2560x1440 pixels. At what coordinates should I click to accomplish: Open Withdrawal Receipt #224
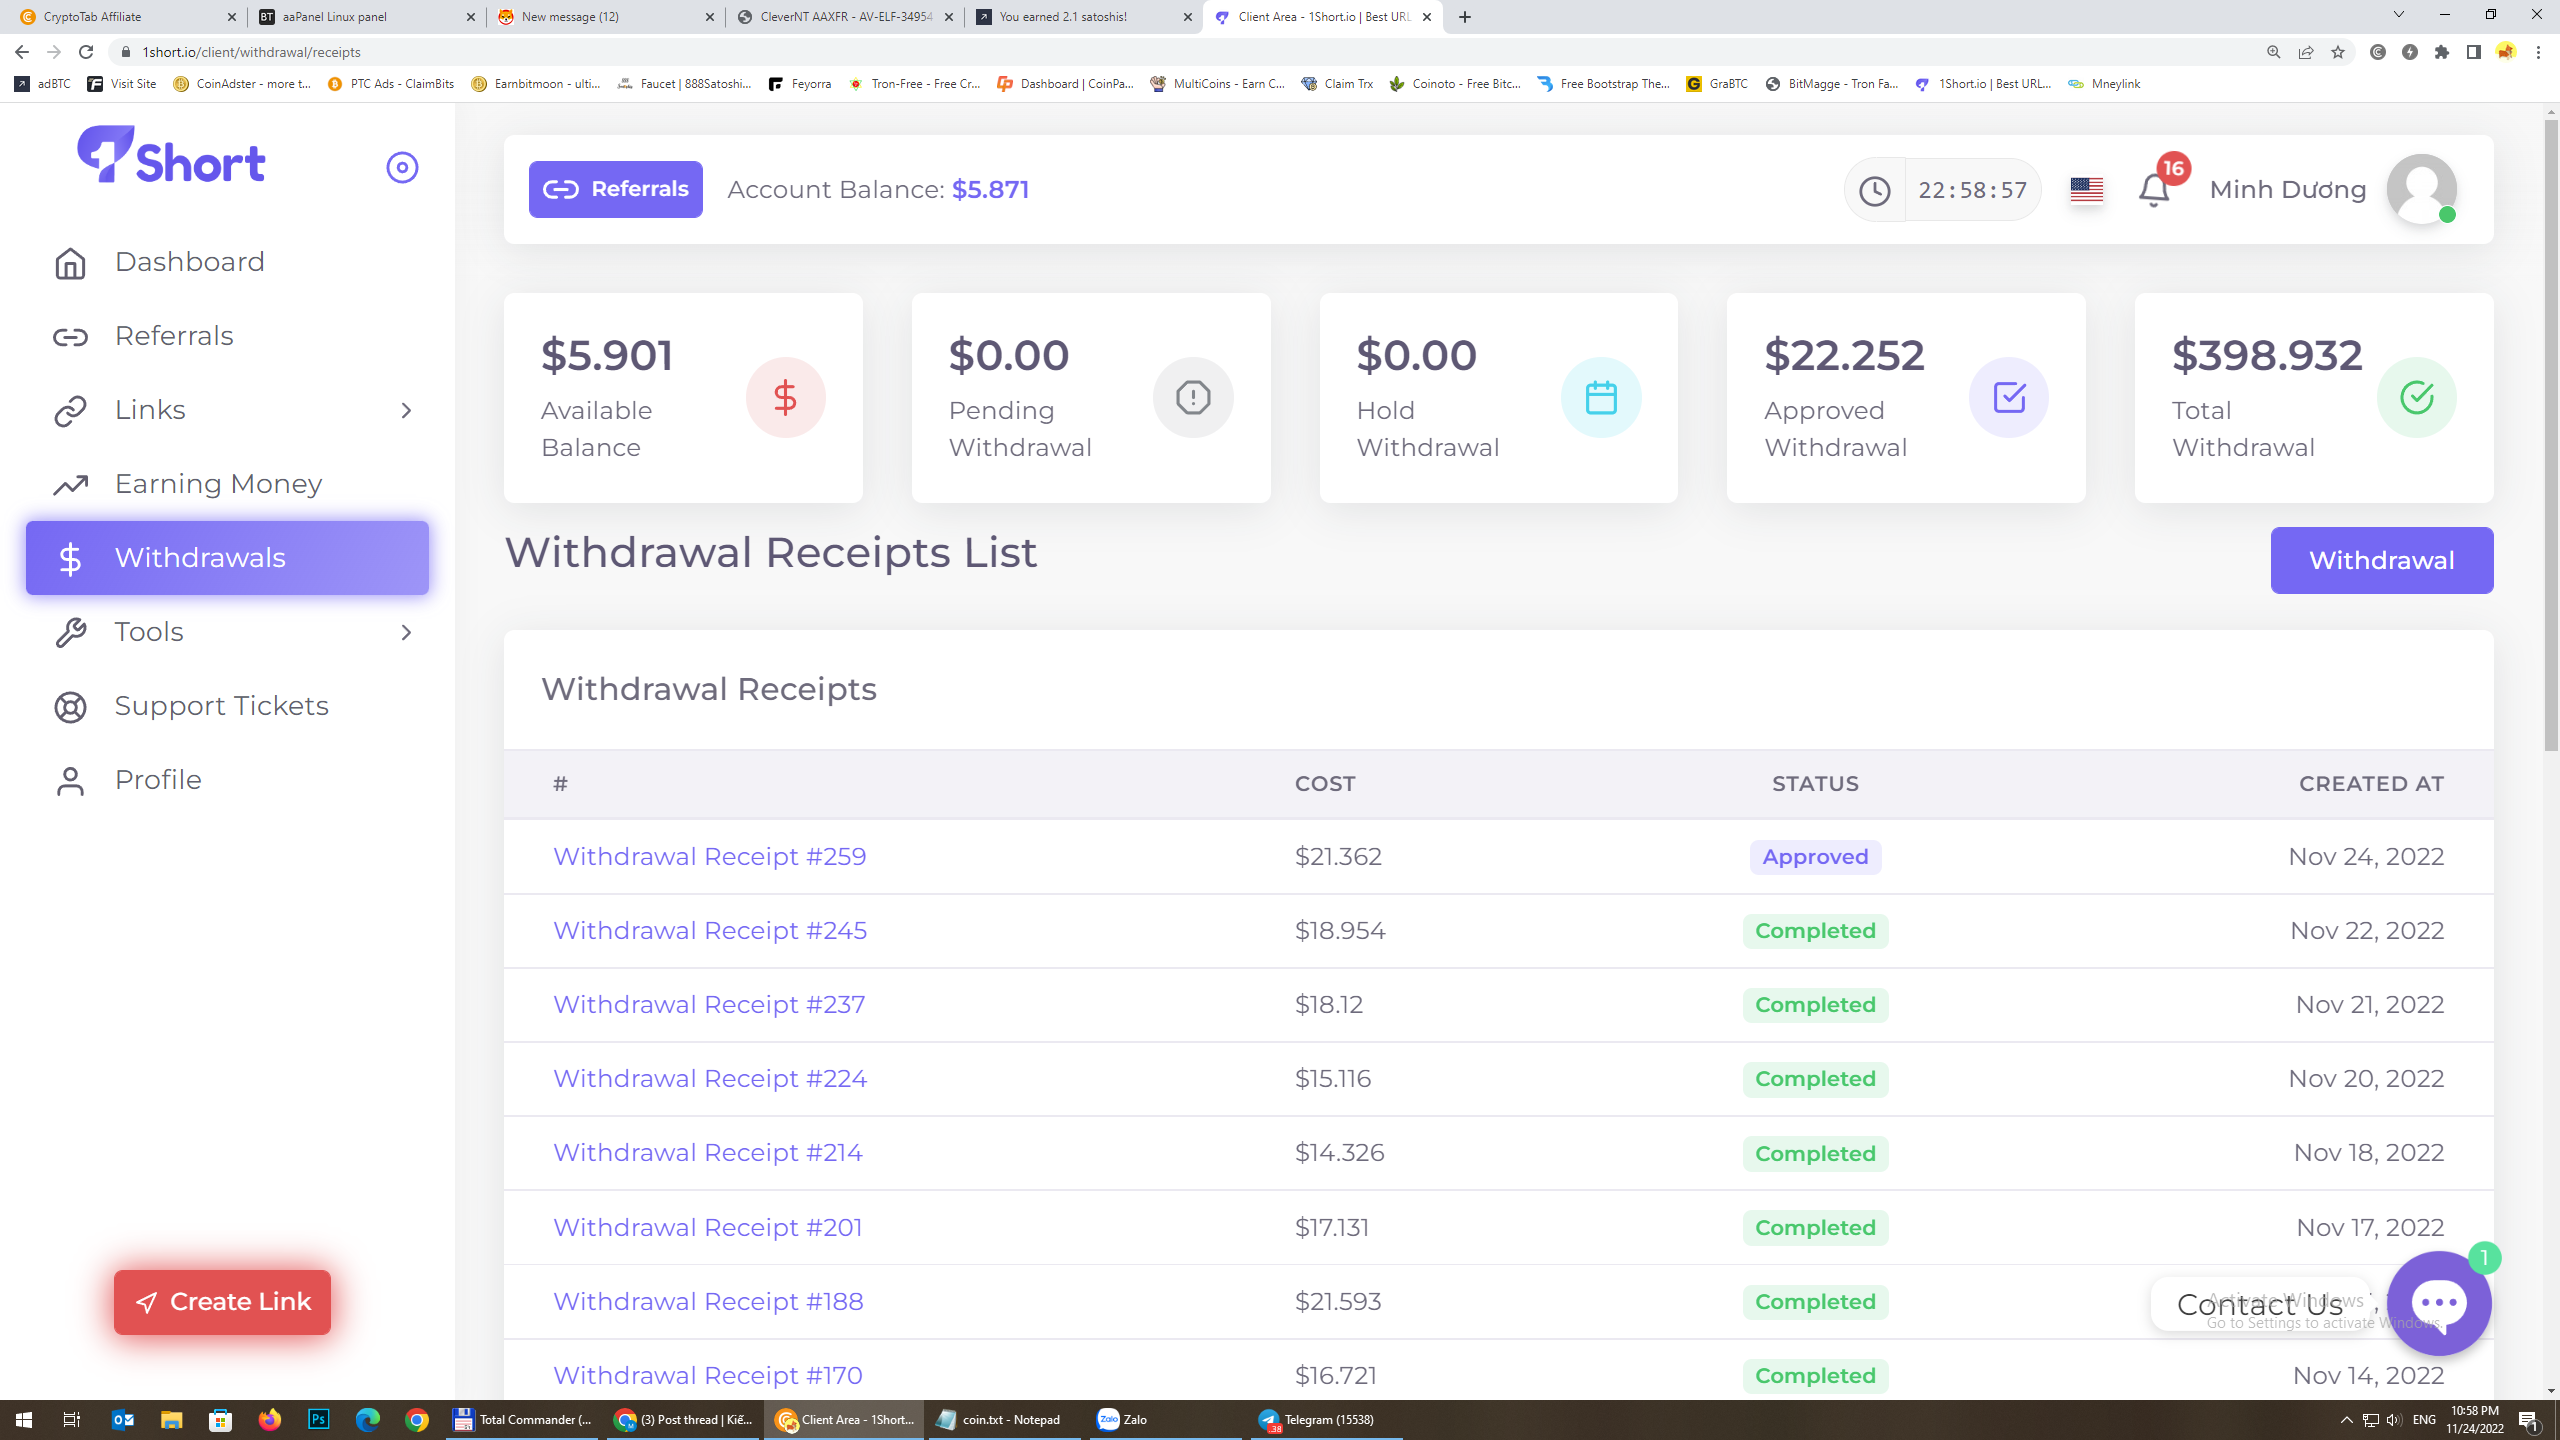pos(709,1079)
